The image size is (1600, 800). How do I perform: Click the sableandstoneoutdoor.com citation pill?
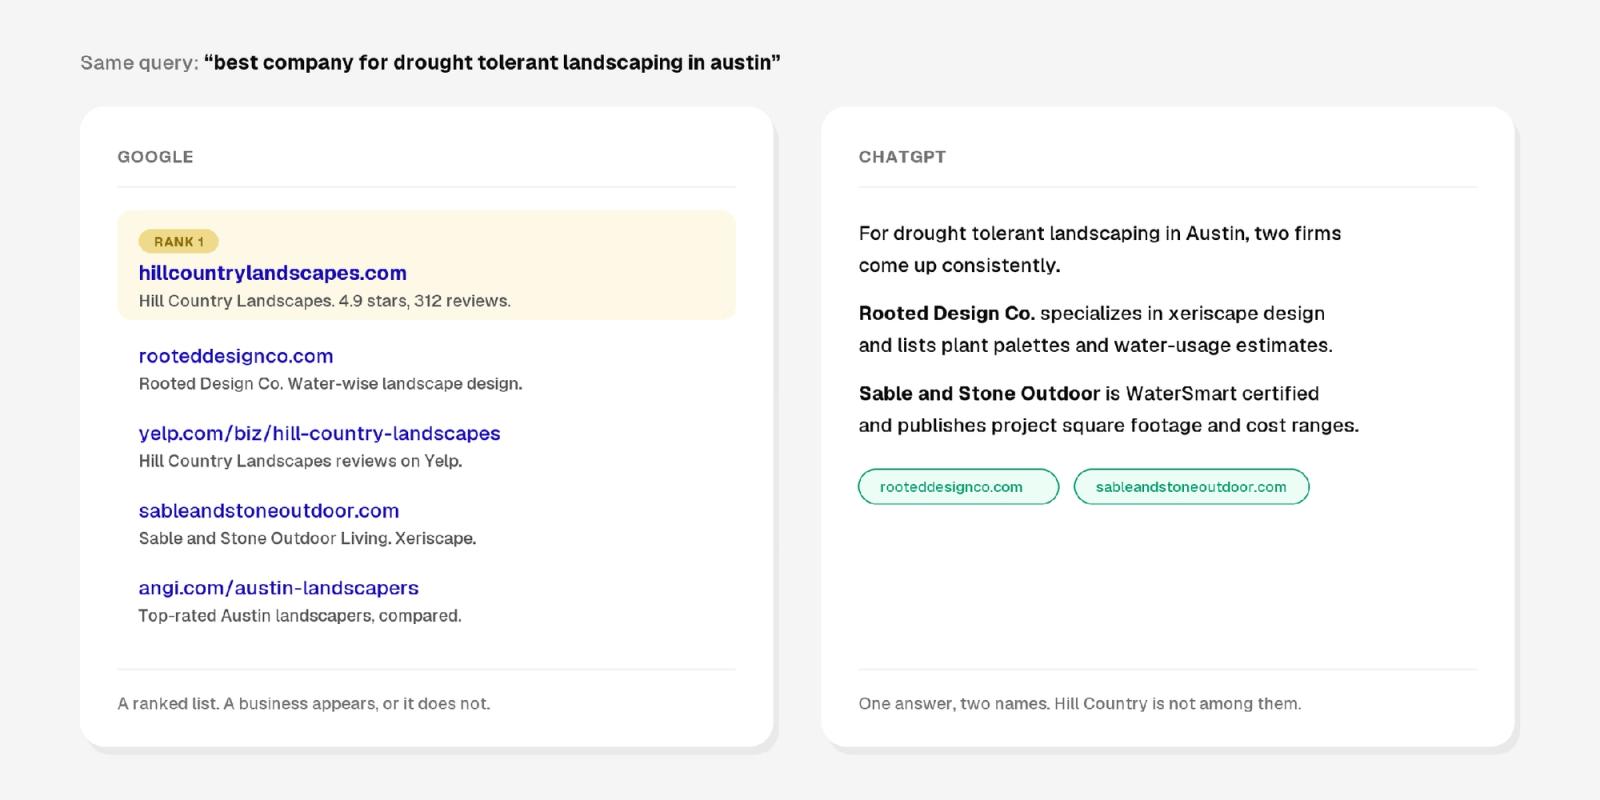(1191, 487)
